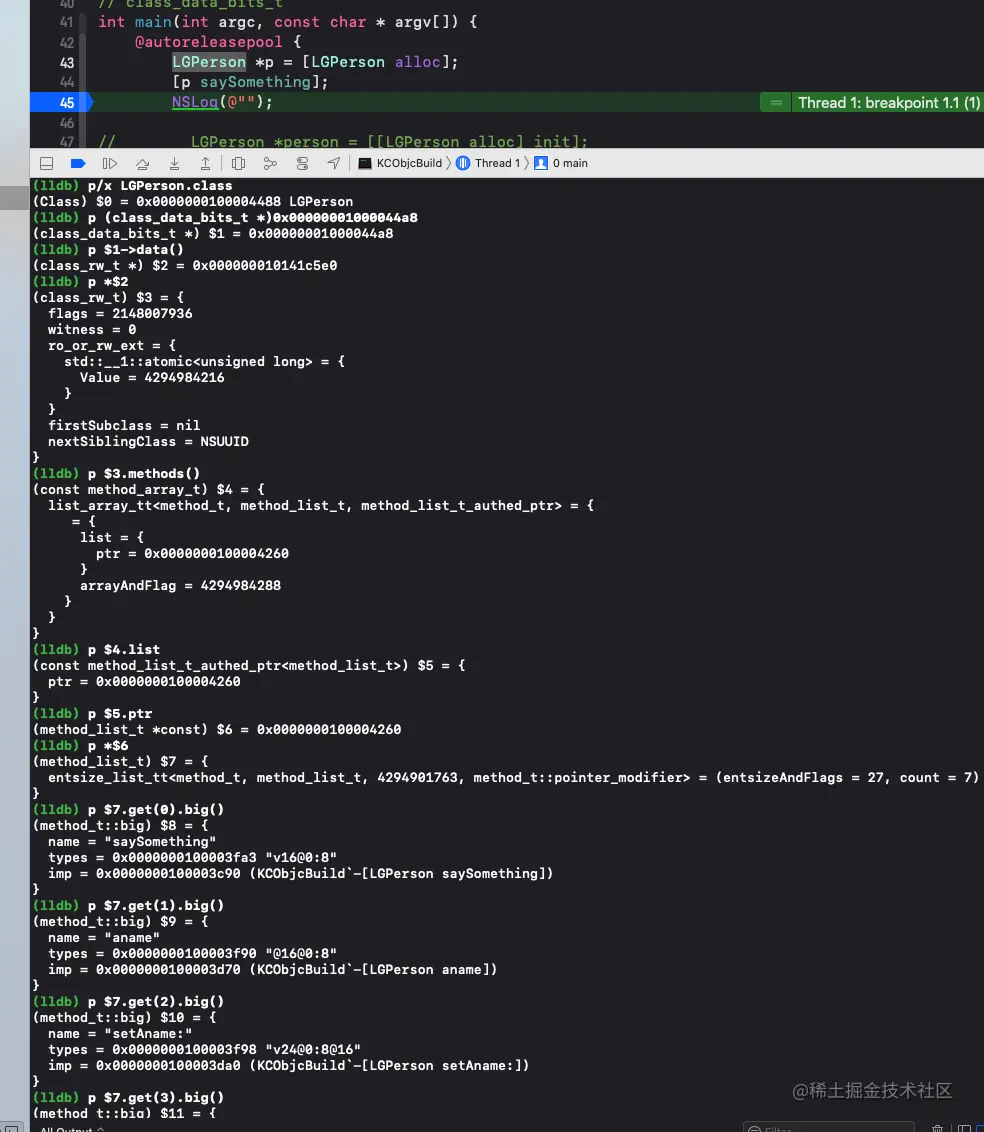Click the 'p $7.get(3).big()' command
The width and height of the screenshot is (984, 1132).
tap(156, 1097)
